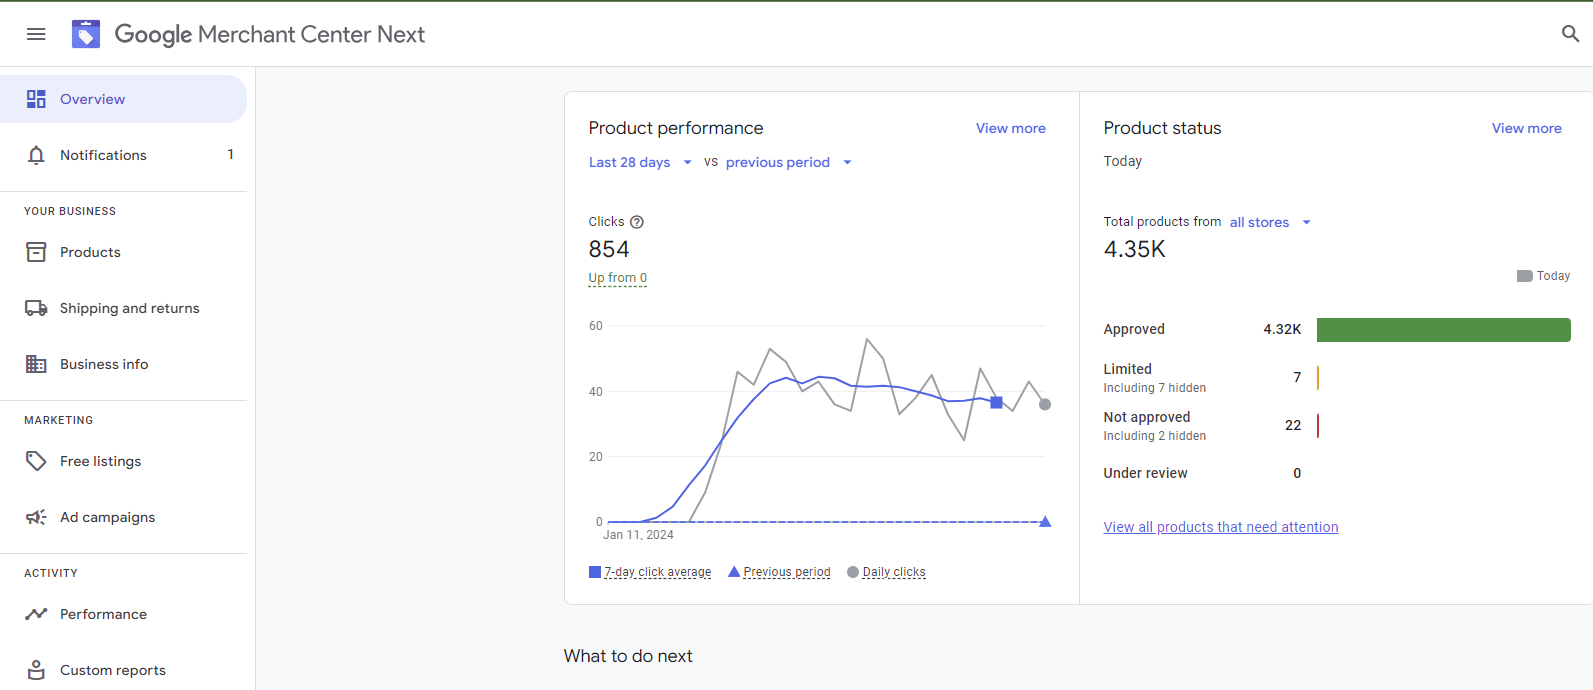The width and height of the screenshot is (1593, 690).
Task: Click the Today legend gray flag icon
Action: click(1525, 276)
